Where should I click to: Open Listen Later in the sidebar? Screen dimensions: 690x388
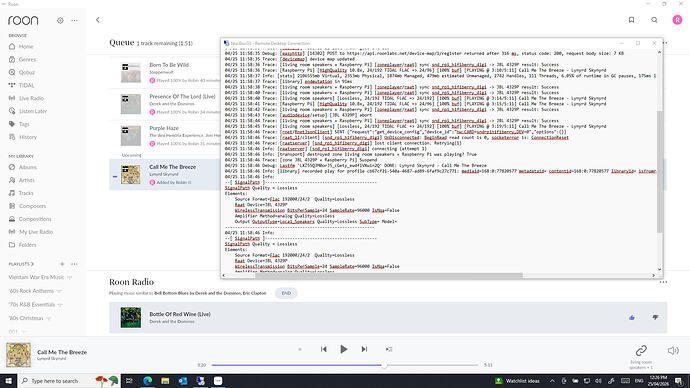(33, 111)
